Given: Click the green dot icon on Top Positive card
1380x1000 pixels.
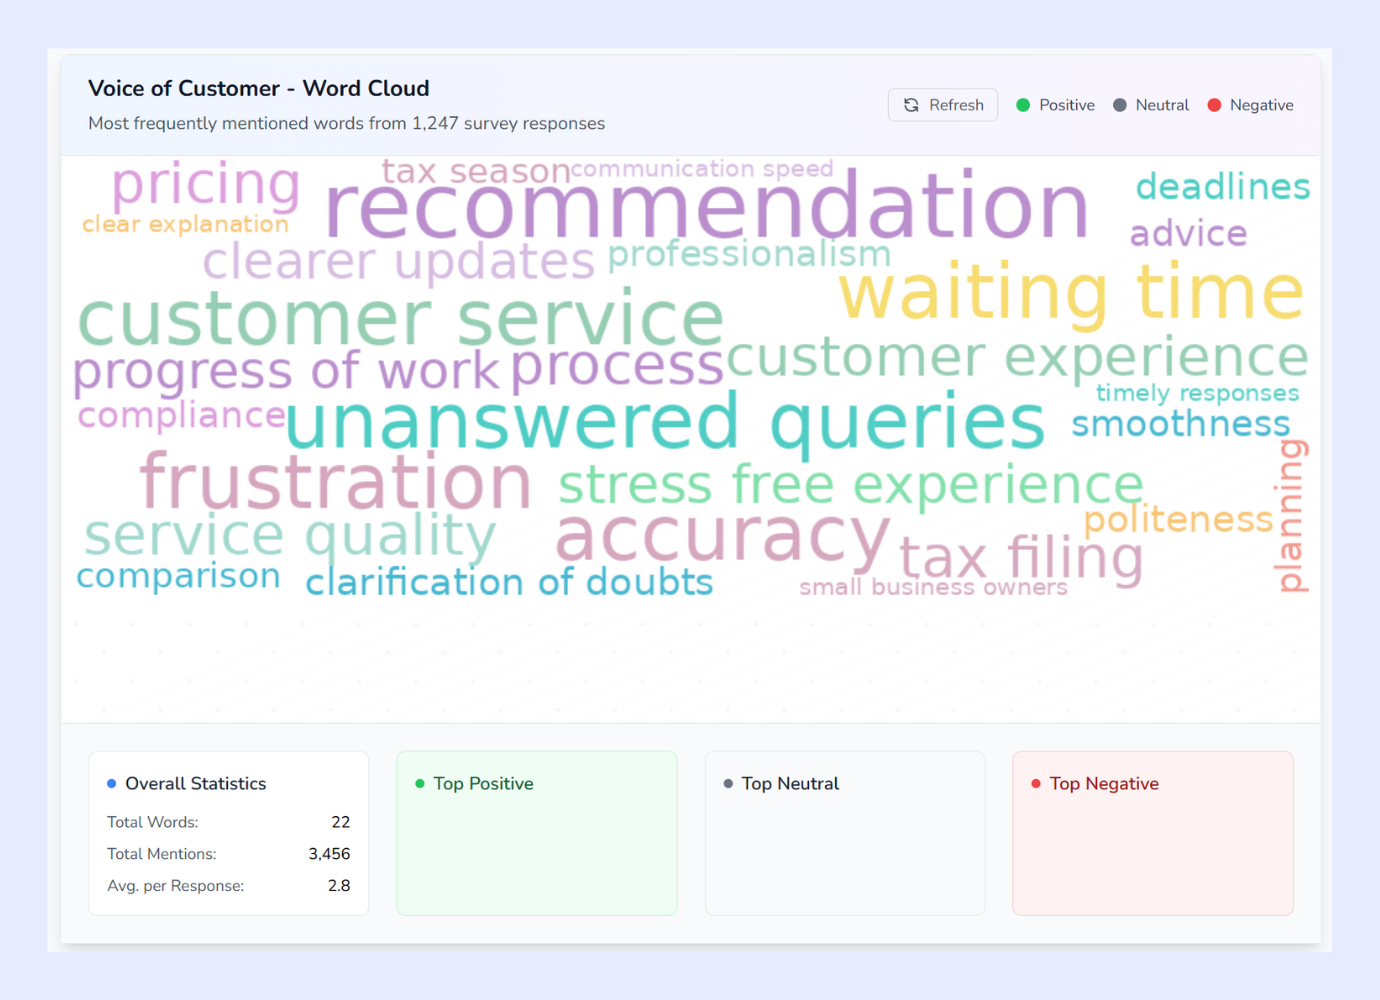Looking at the screenshot, I should click(x=420, y=784).
